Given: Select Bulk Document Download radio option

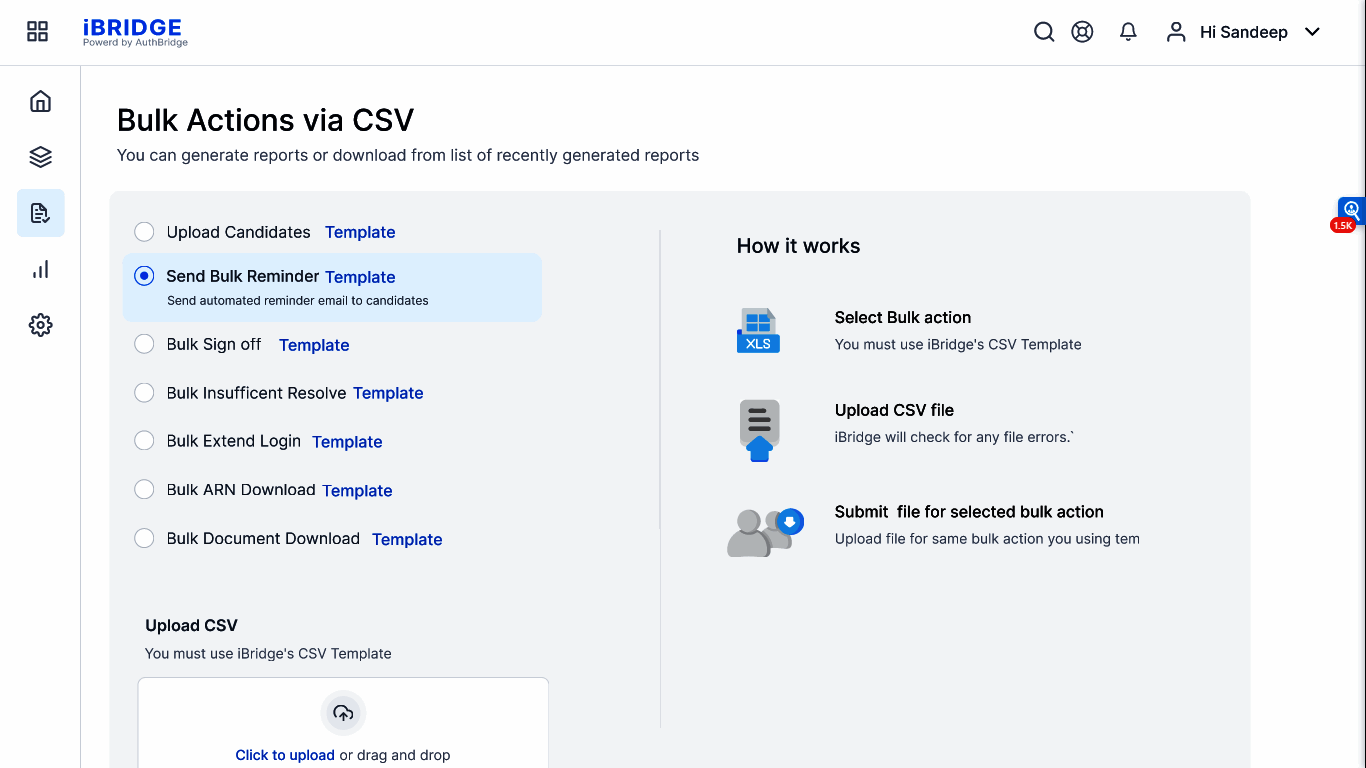Looking at the screenshot, I should coord(144,538).
